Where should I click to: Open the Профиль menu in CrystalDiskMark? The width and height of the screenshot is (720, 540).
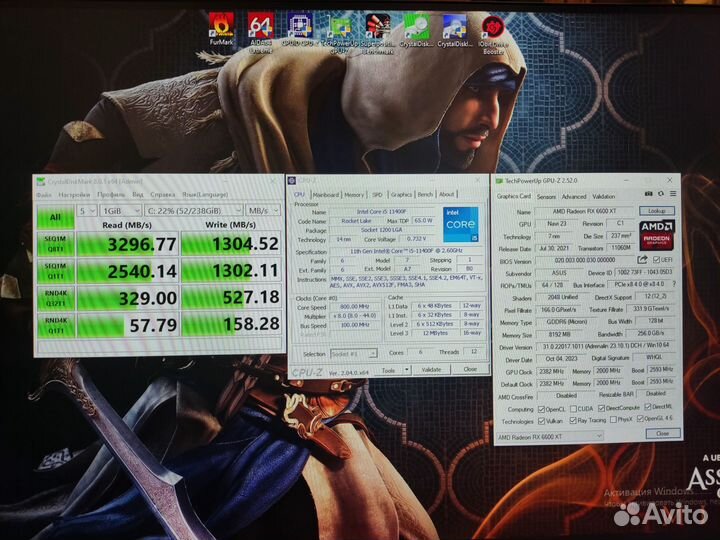pos(111,195)
